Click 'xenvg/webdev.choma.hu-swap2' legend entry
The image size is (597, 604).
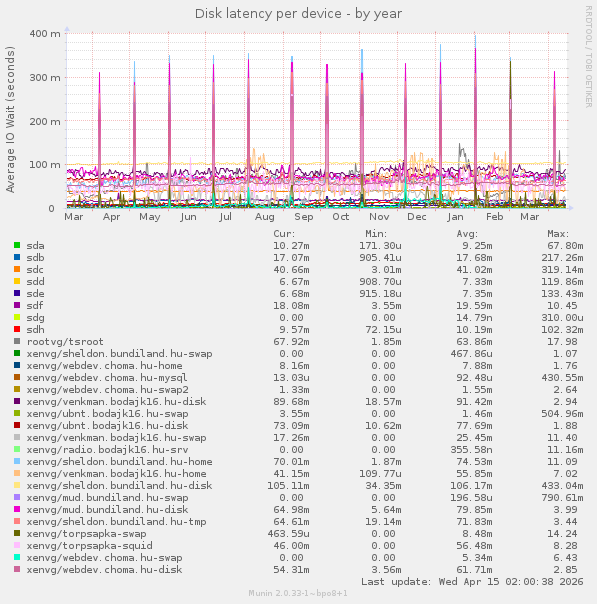tap(107, 390)
